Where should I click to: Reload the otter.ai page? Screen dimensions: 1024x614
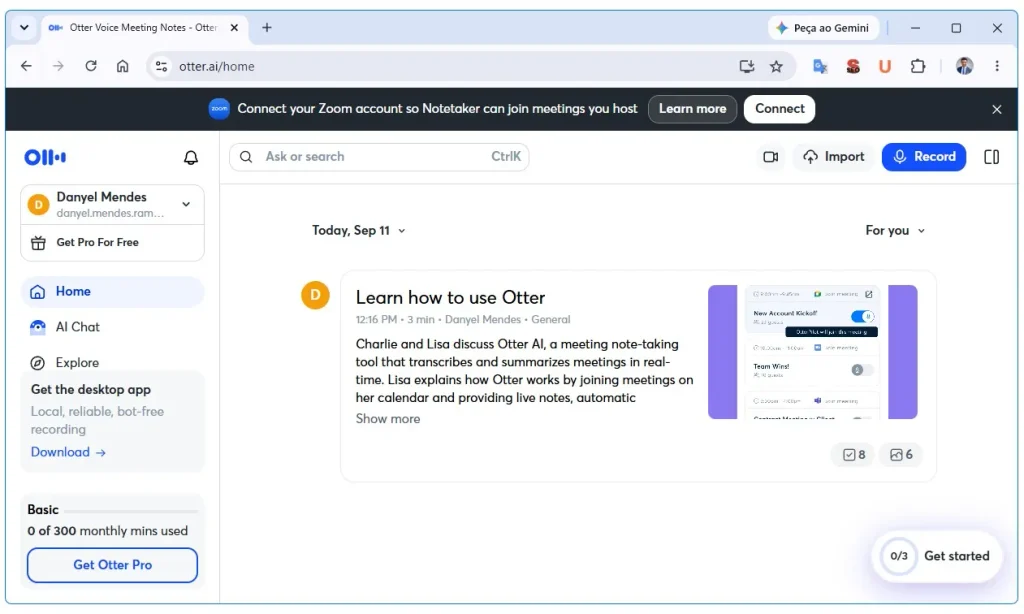coord(91,66)
